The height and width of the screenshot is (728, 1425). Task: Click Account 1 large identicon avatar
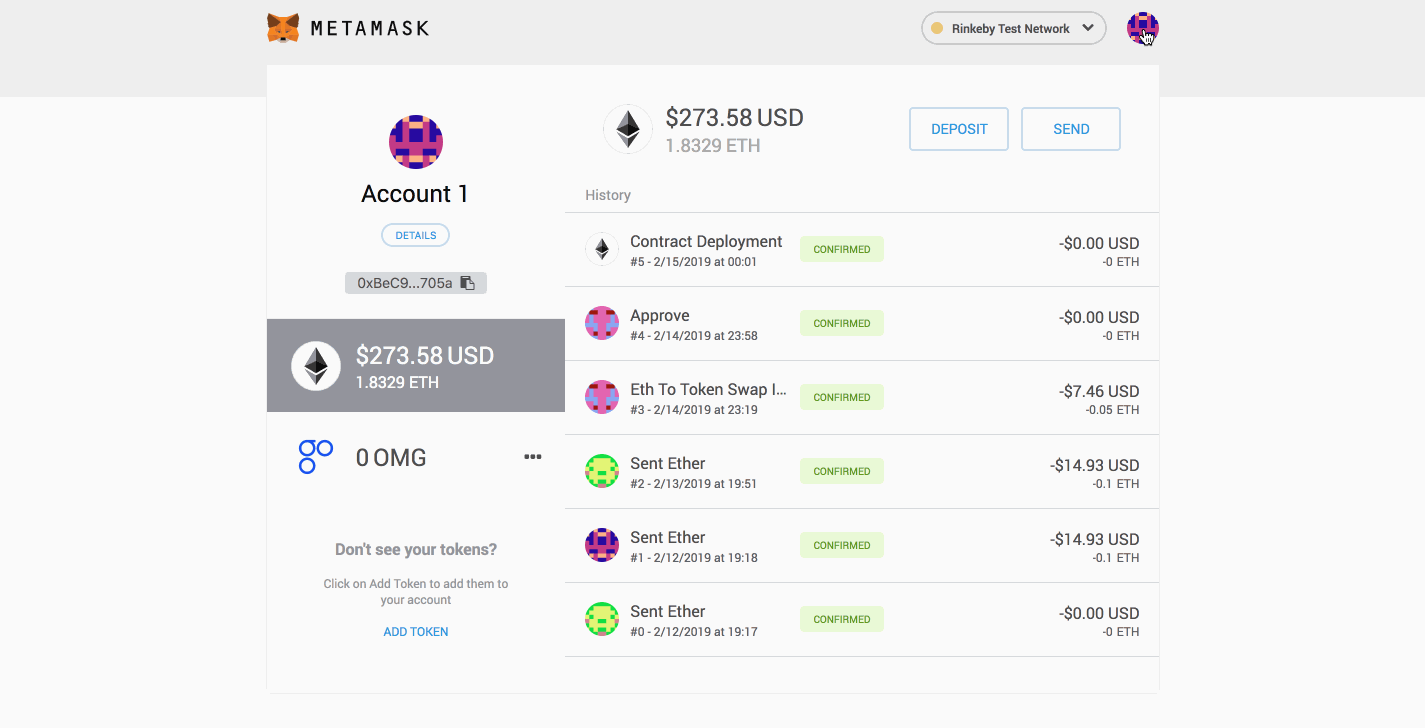pyautogui.click(x=416, y=141)
